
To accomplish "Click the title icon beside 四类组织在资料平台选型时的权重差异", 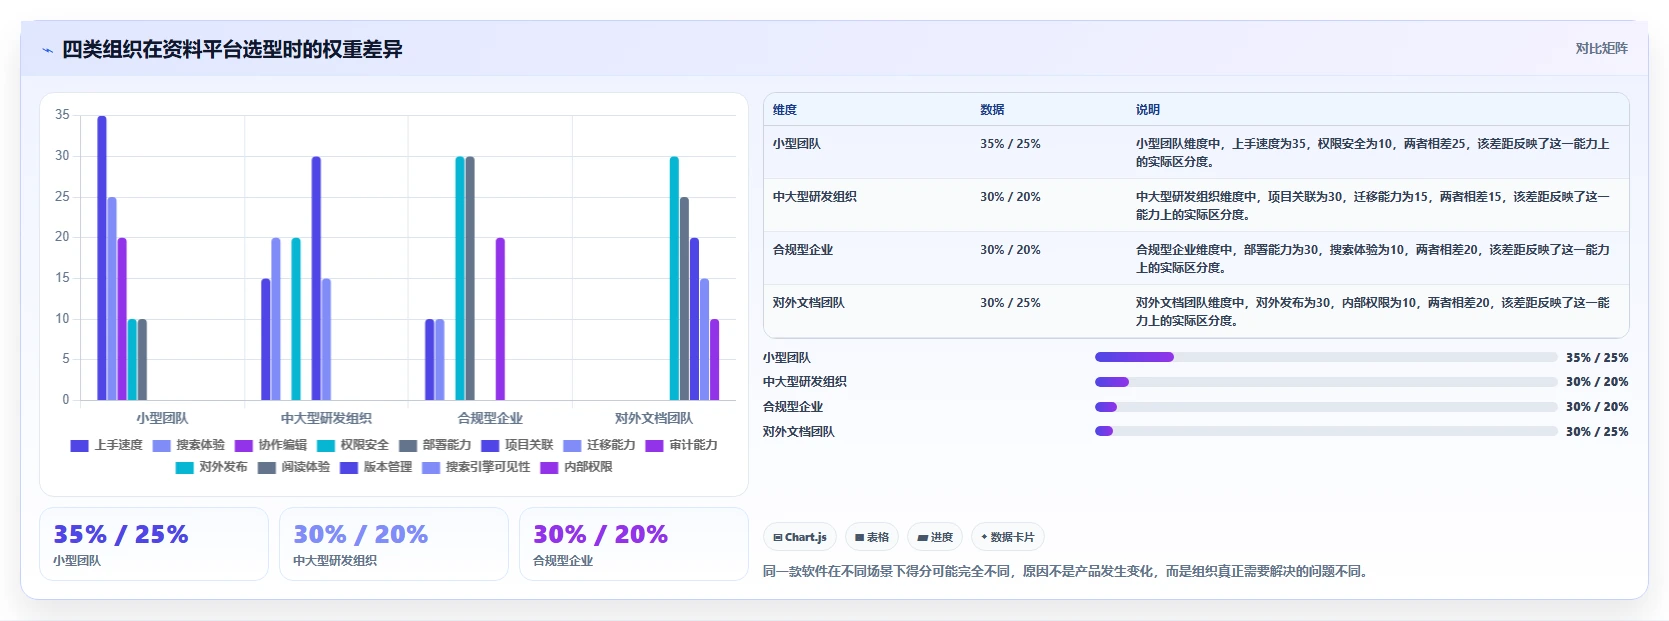I will [x=47, y=50].
